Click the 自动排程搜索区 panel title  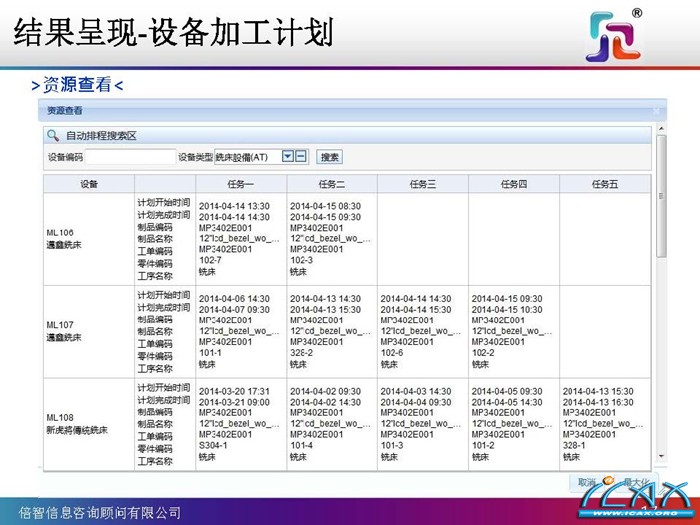[x=101, y=136]
